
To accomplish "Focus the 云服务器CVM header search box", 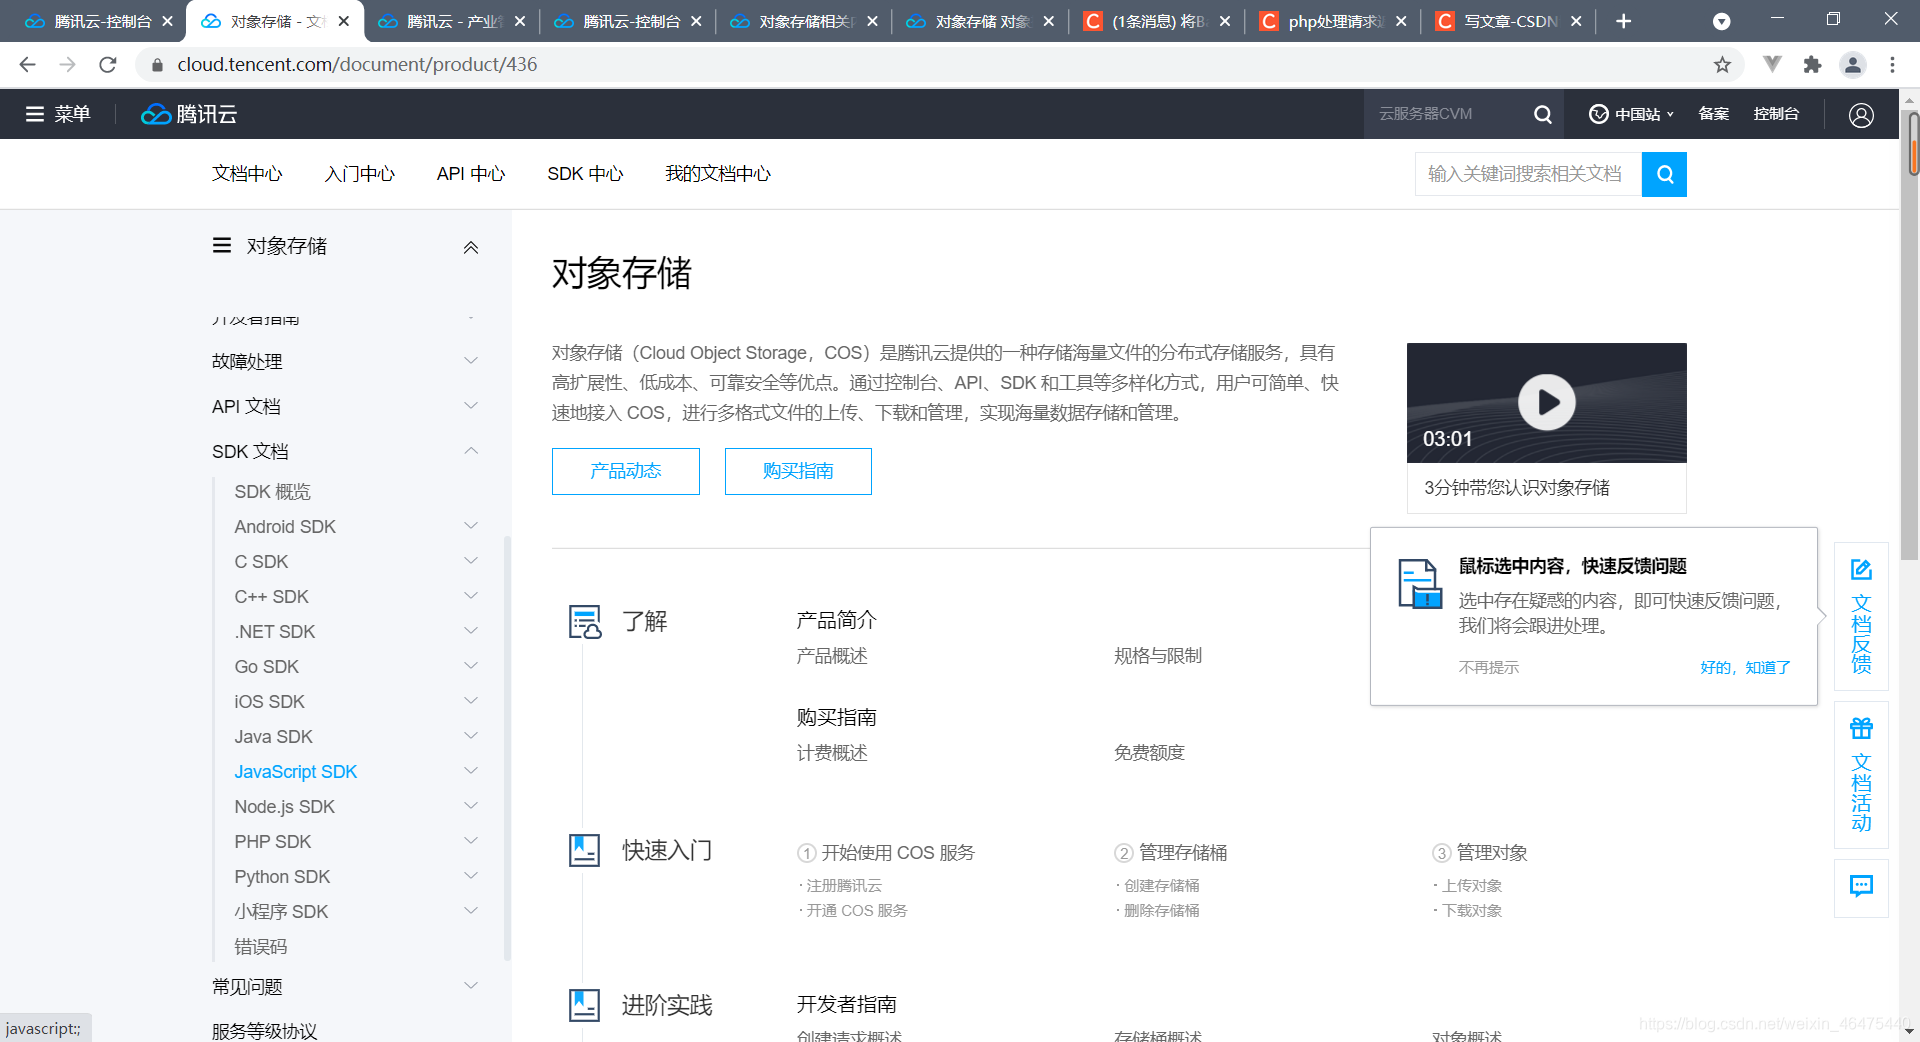I will click(1450, 114).
